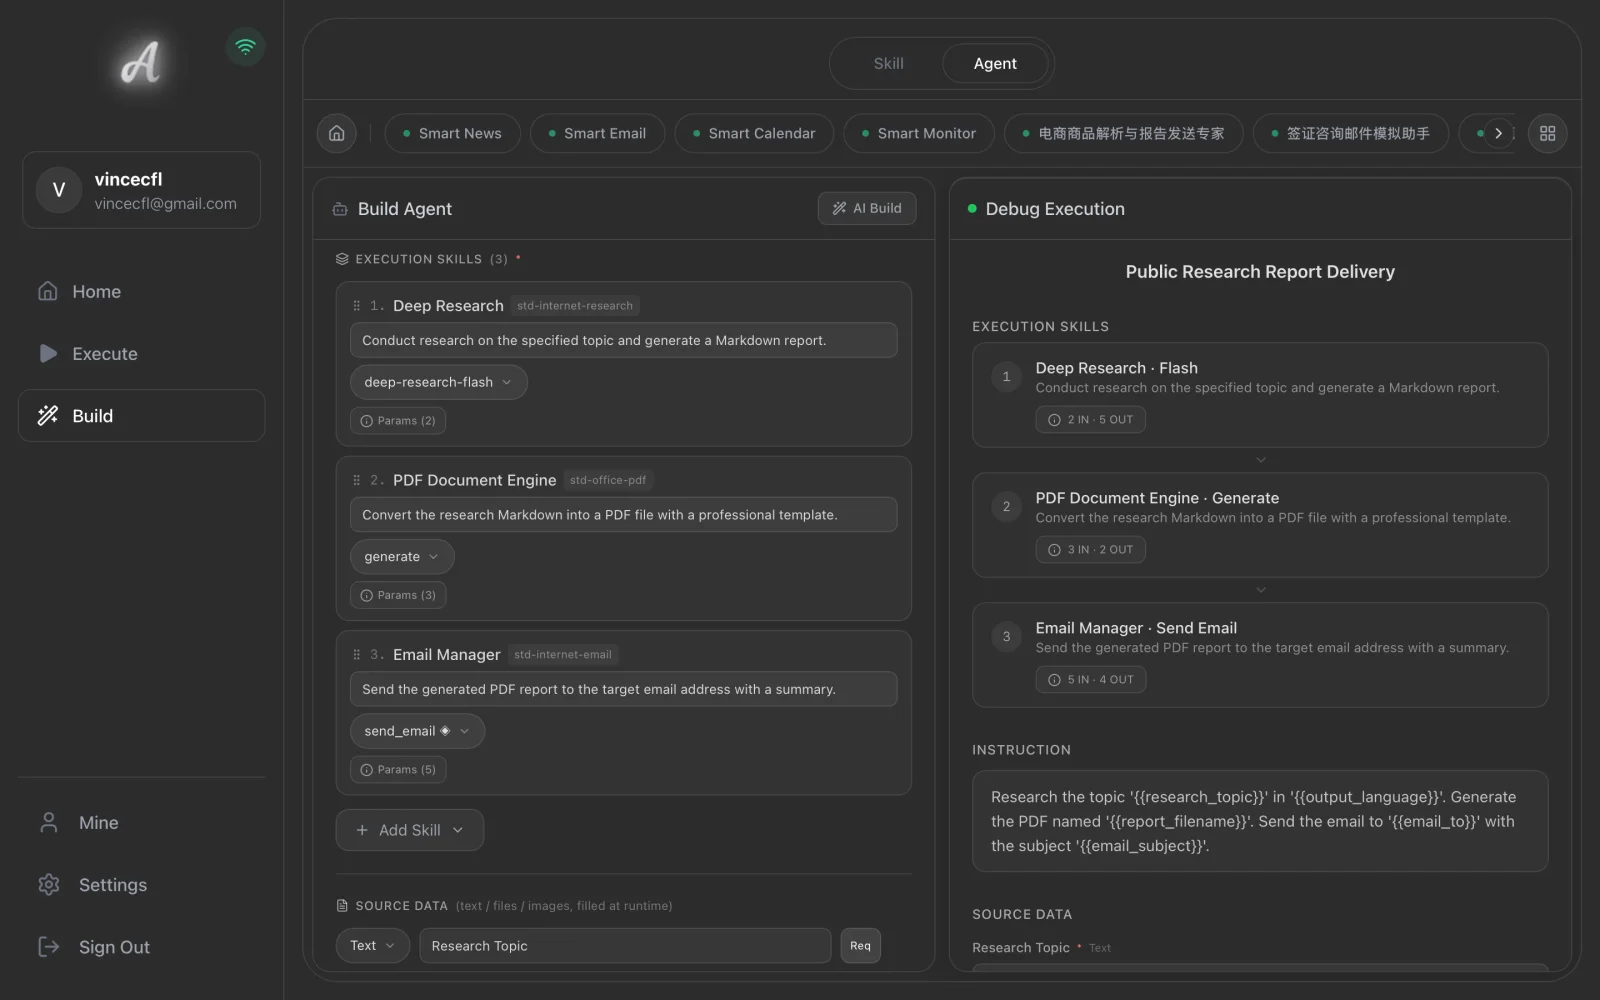Click the std-internet-email tag
The height and width of the screenshot is (1000, 1600).
tap(563, 655)
